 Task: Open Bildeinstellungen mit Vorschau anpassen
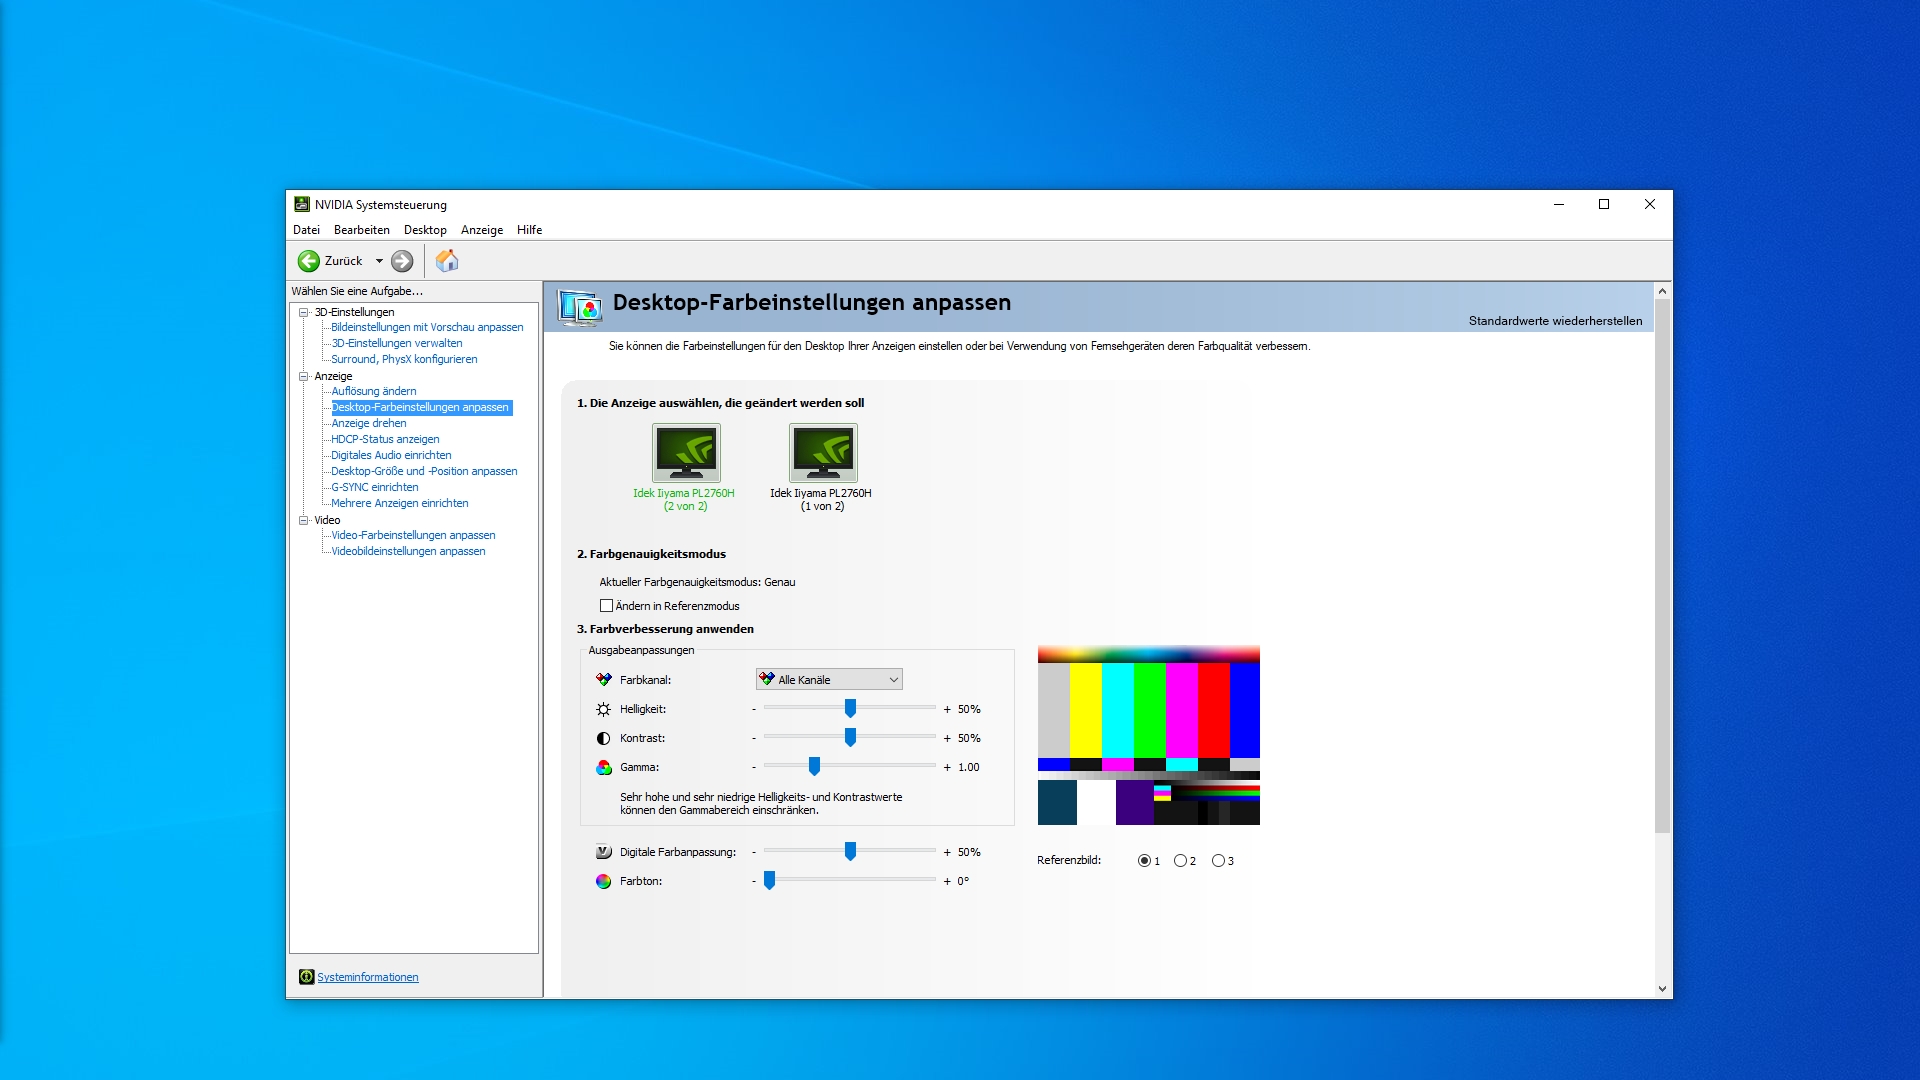(x=427, y=327)
